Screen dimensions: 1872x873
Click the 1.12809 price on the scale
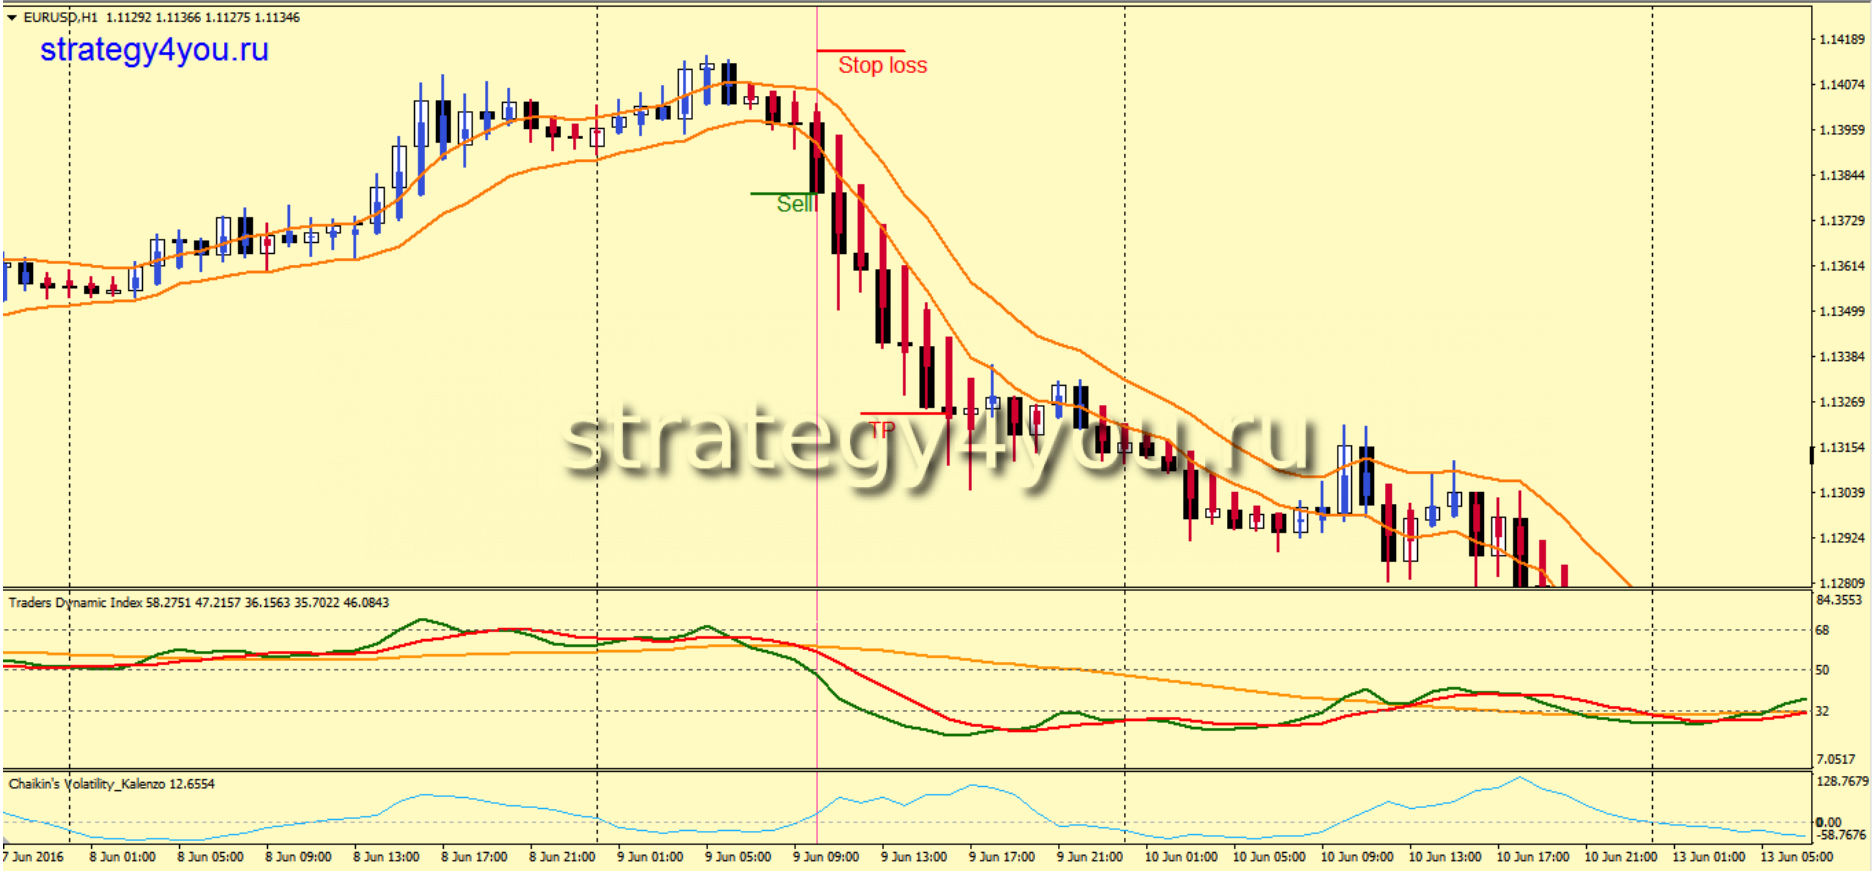click(x=1841, y=583)
